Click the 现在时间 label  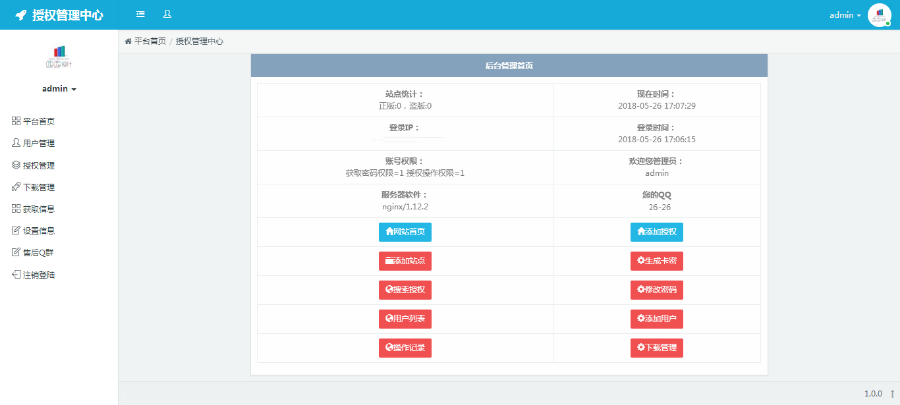(657, 95)
